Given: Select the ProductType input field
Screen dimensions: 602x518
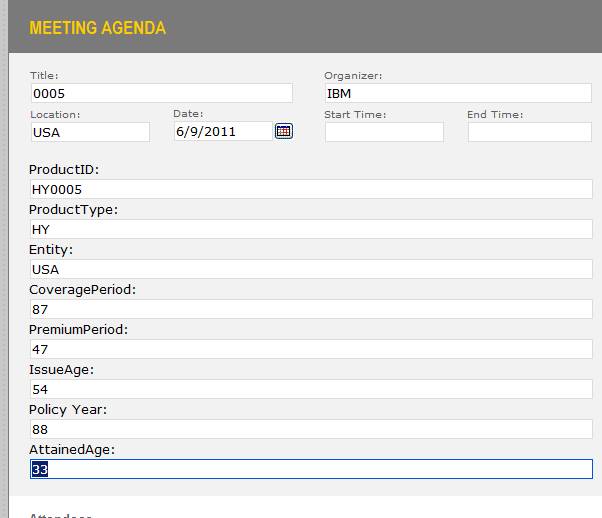Looking at the screenshot, I should tap(311, 229).
